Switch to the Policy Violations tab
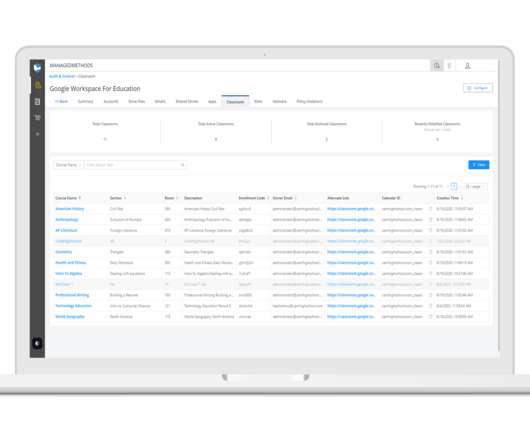The image size is (530, 442). coord(310,101)
